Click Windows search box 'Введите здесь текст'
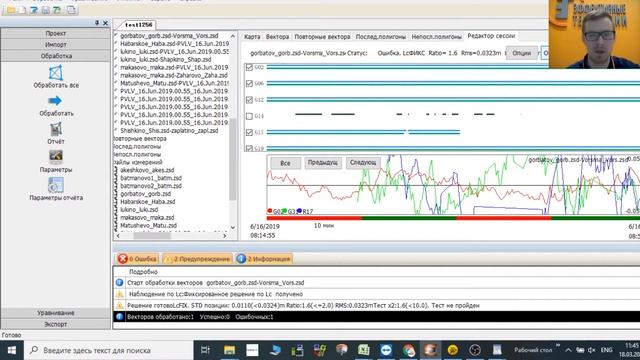This screenshot has height=360, width=640. tap(108, 350)
